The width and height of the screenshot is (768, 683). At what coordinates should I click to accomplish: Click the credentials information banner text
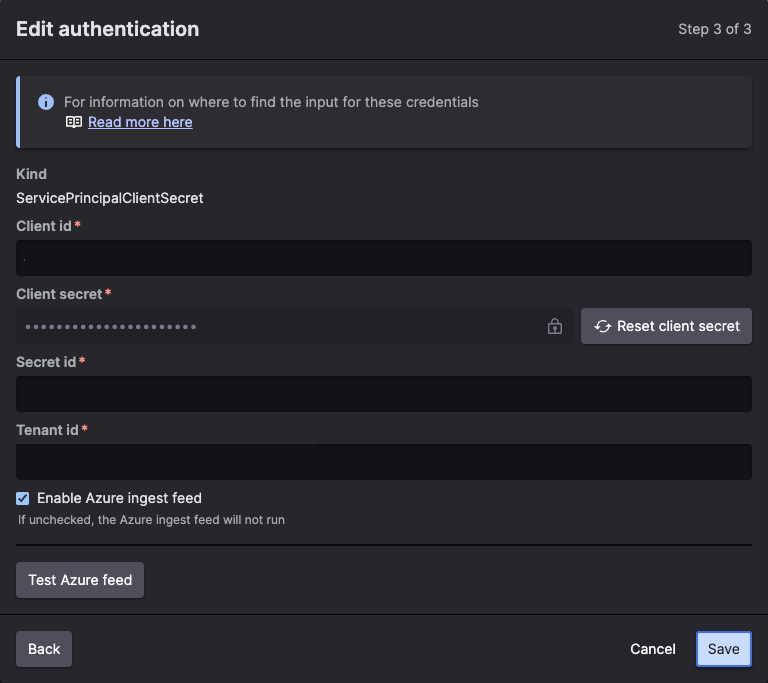click(271, 102)
